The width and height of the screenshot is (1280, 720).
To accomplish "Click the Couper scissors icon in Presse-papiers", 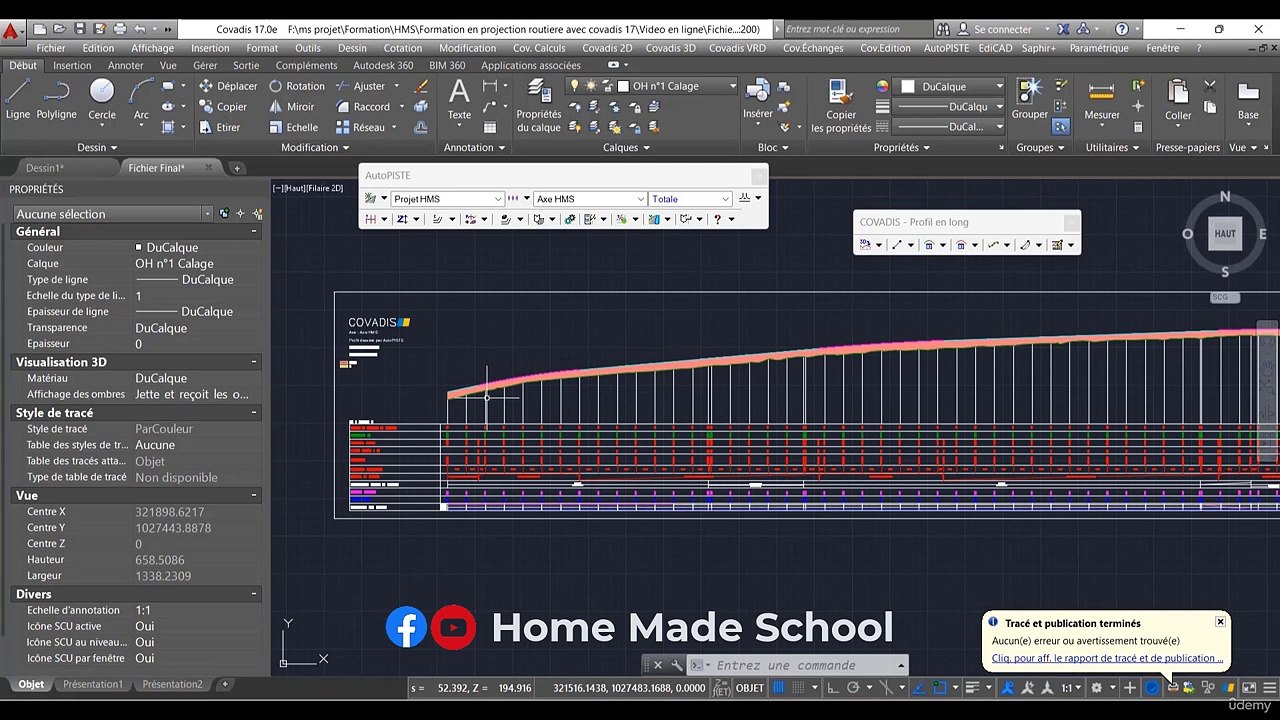I will tap(1210, 86).
